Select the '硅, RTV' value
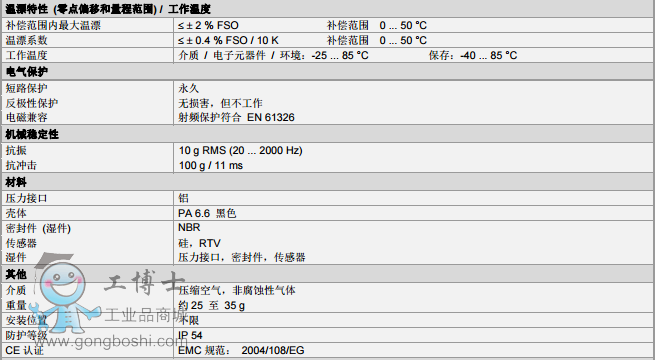 [x=199, y=243]
